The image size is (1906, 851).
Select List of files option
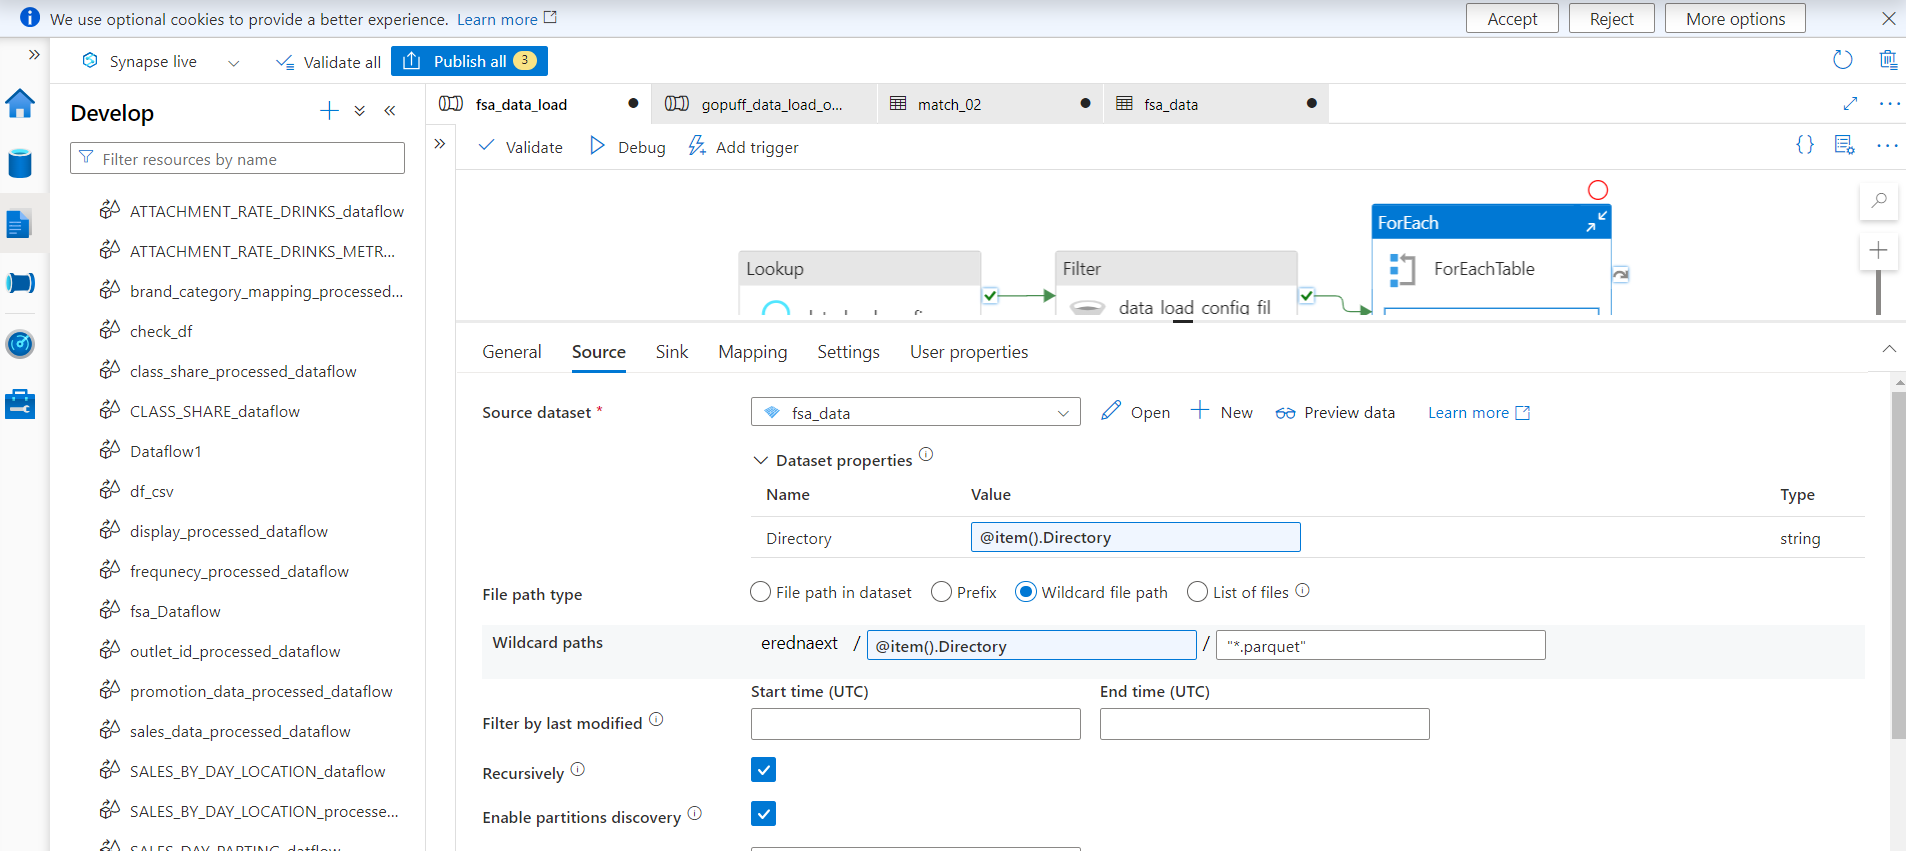(1197, 592)
